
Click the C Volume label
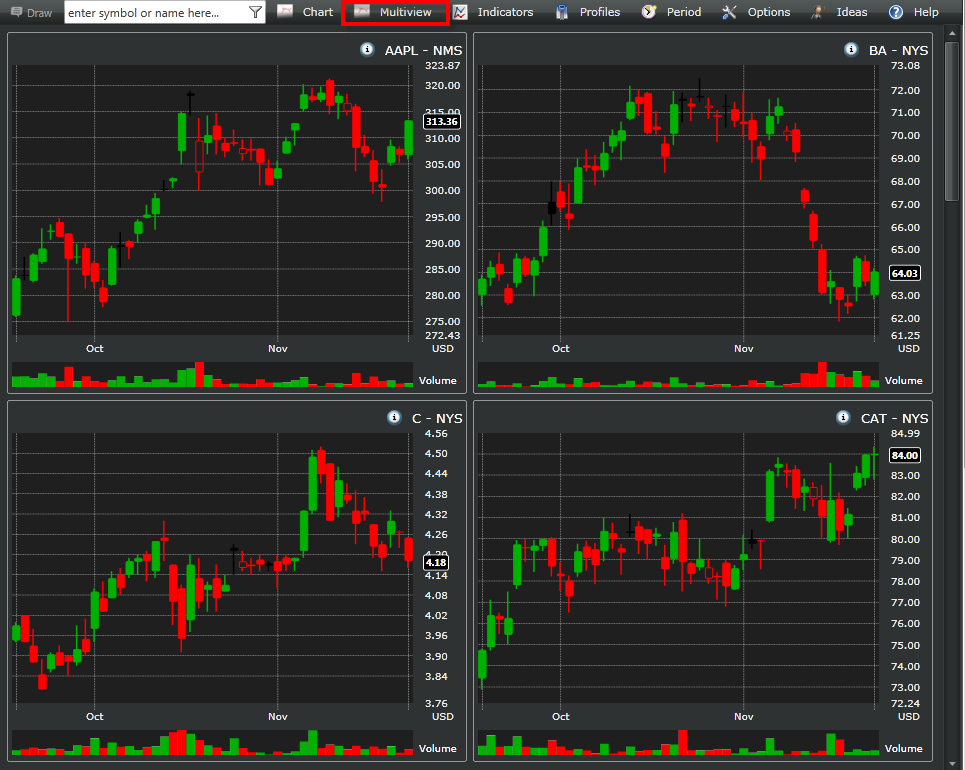point(438,748)
